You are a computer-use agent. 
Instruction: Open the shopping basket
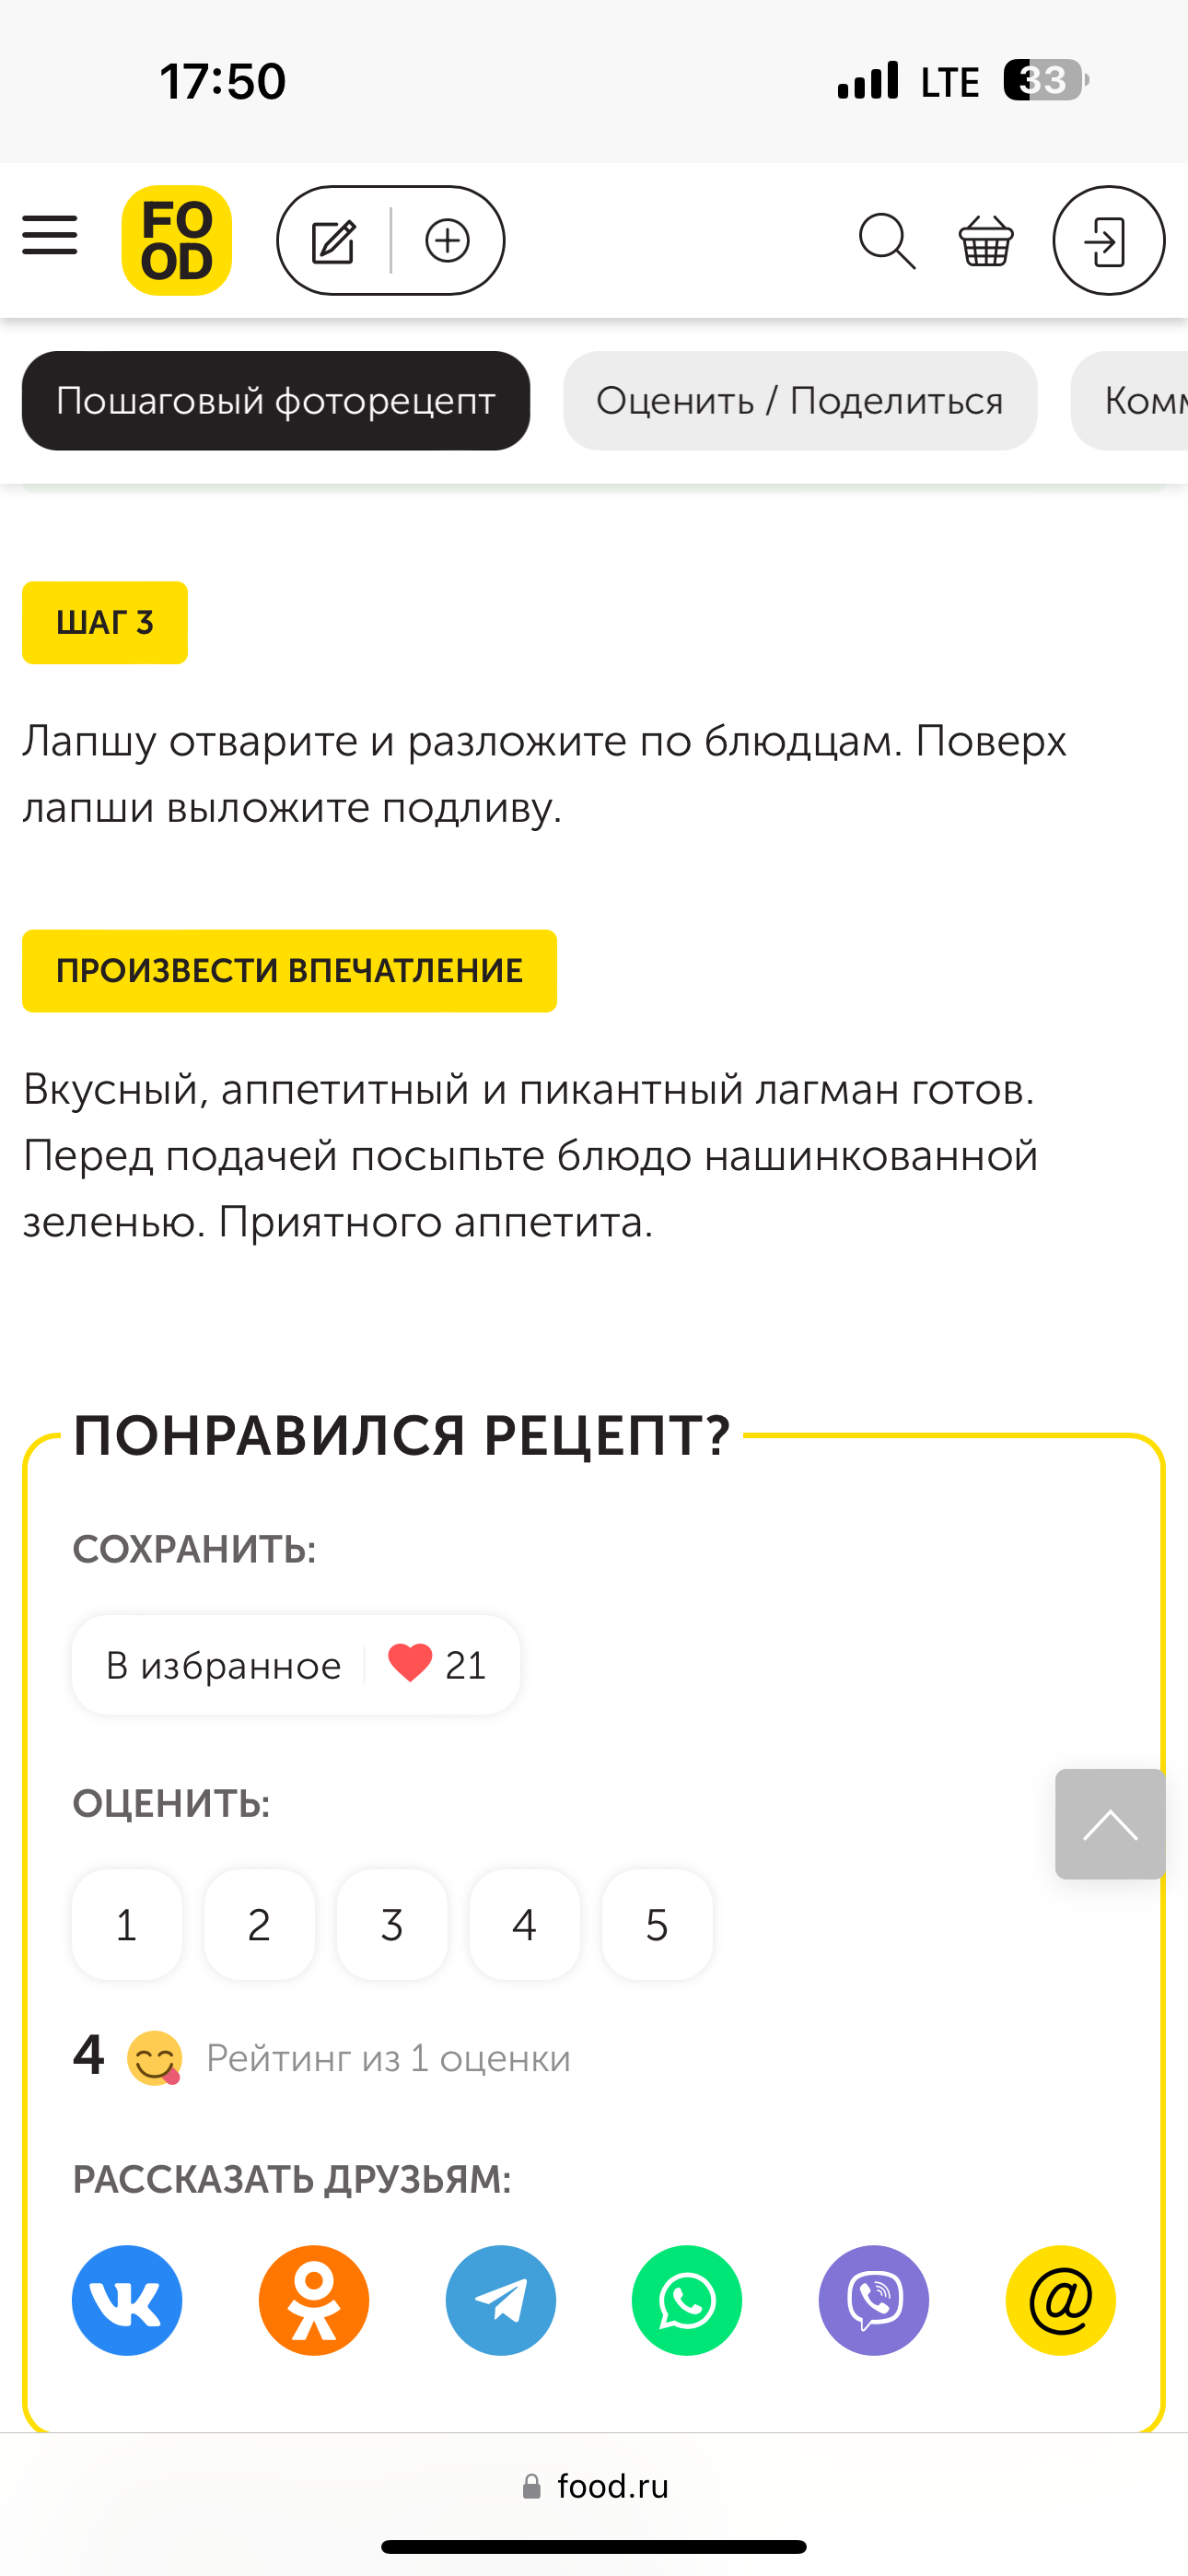(x=986, y=241)
